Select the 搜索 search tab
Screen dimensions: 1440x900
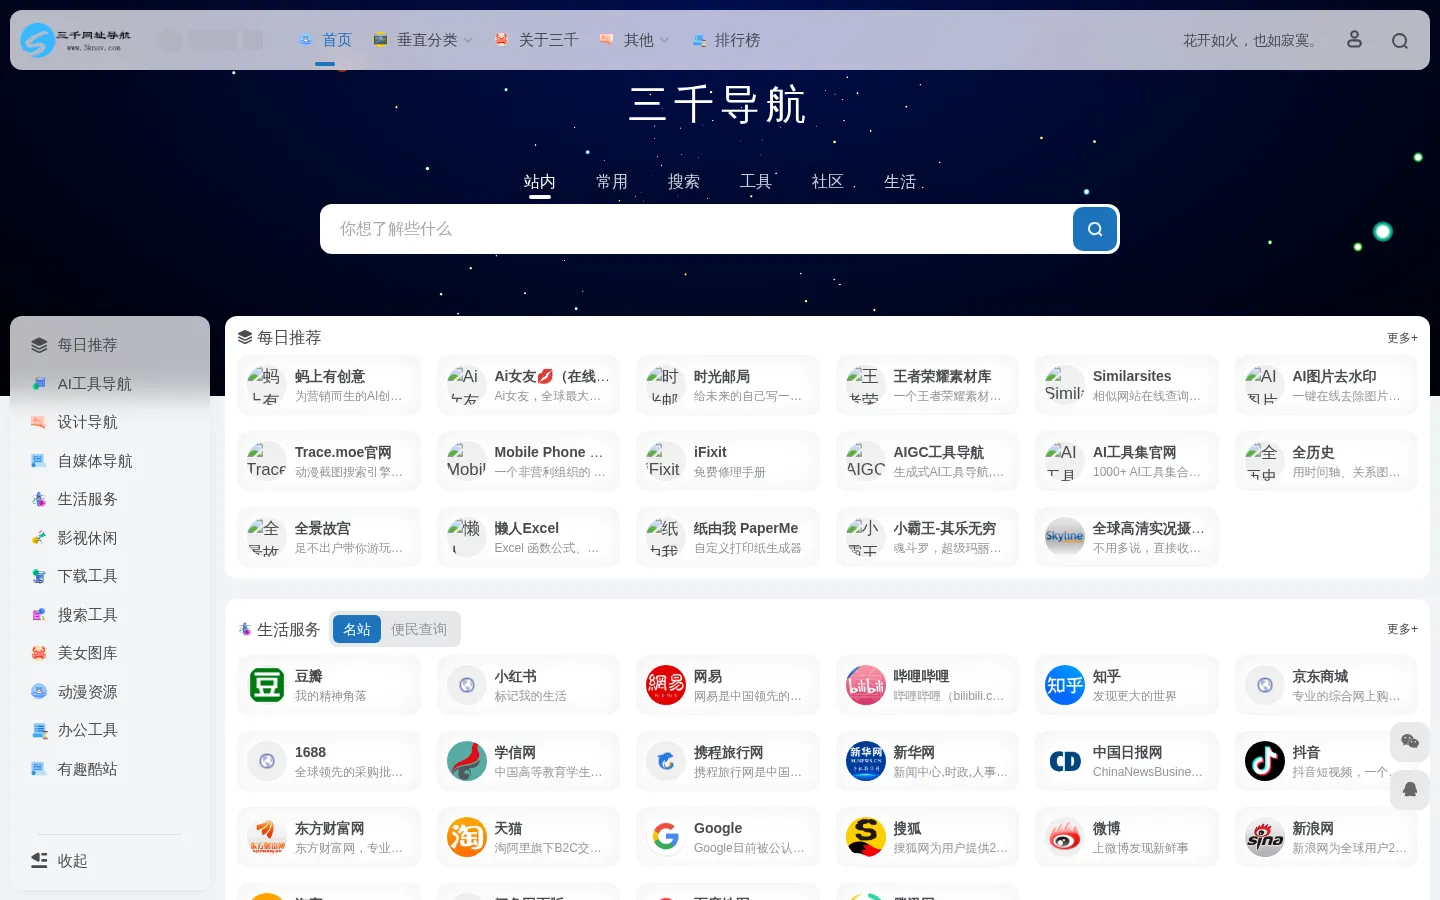pos(684,181)
